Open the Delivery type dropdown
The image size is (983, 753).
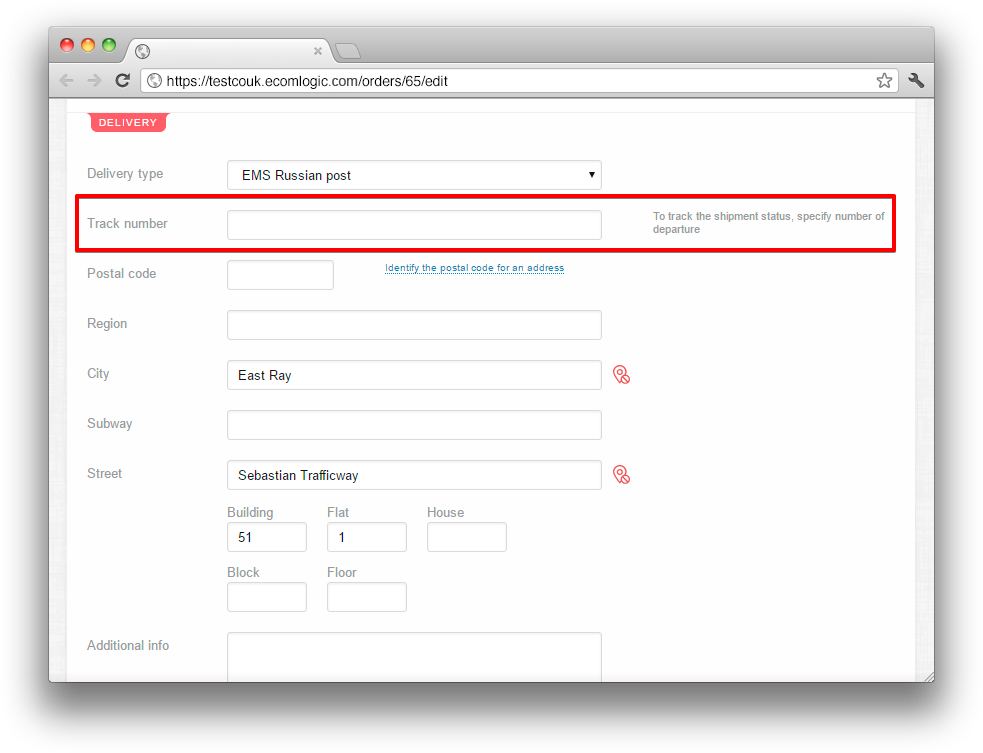click(414, 175)
